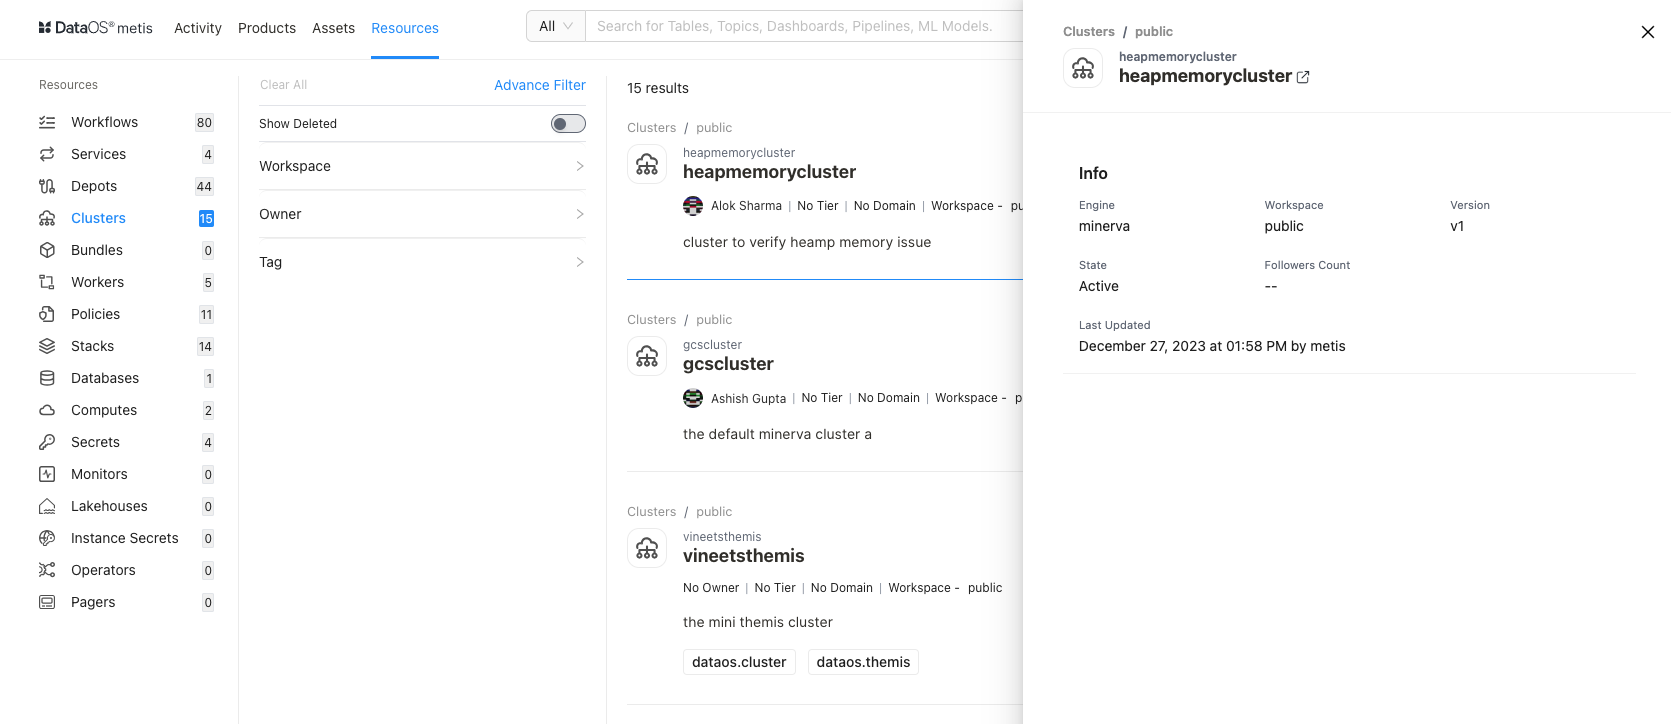The height and width of the screenshot is (724, 1671).
Task: Click 'cluster to verify heamp memory issue' description
Action: pyautogui.click(x=807, y=242)
